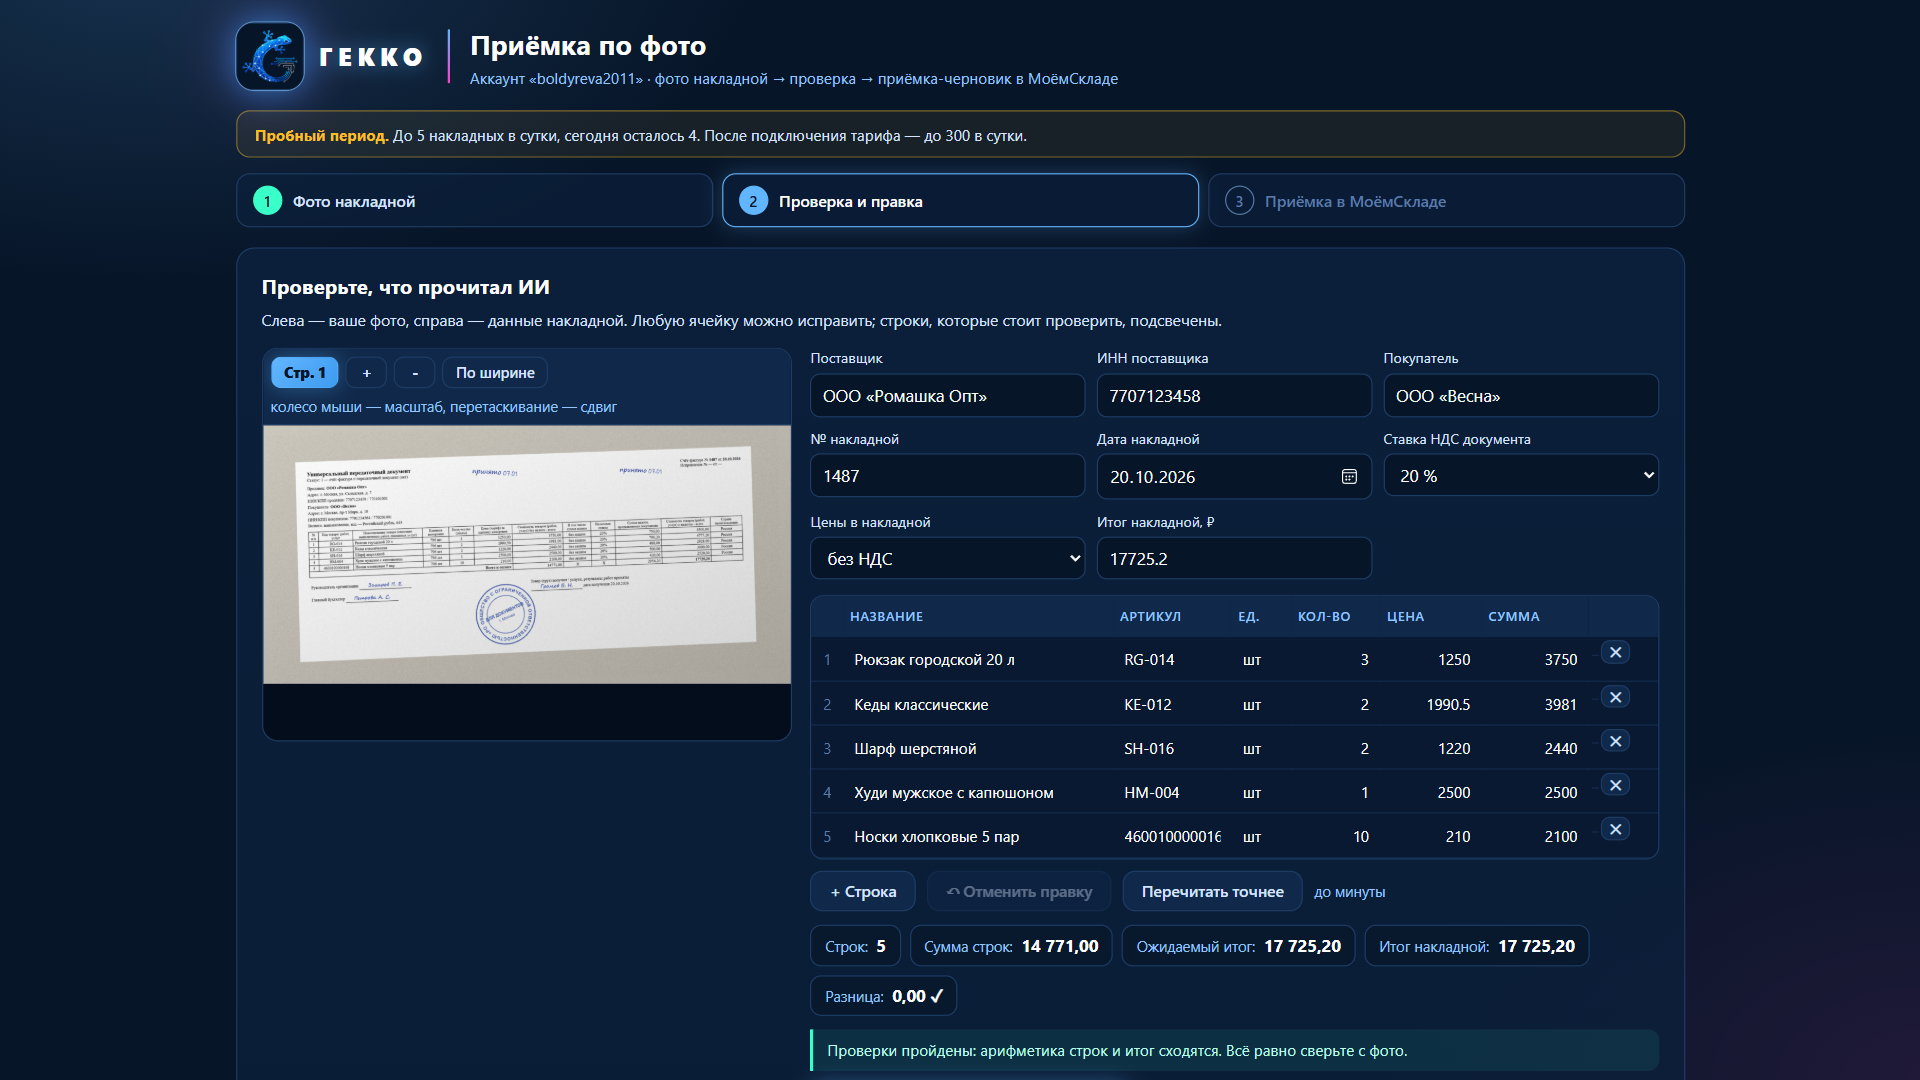Click the Разница: 0,00 indicator

883,996
